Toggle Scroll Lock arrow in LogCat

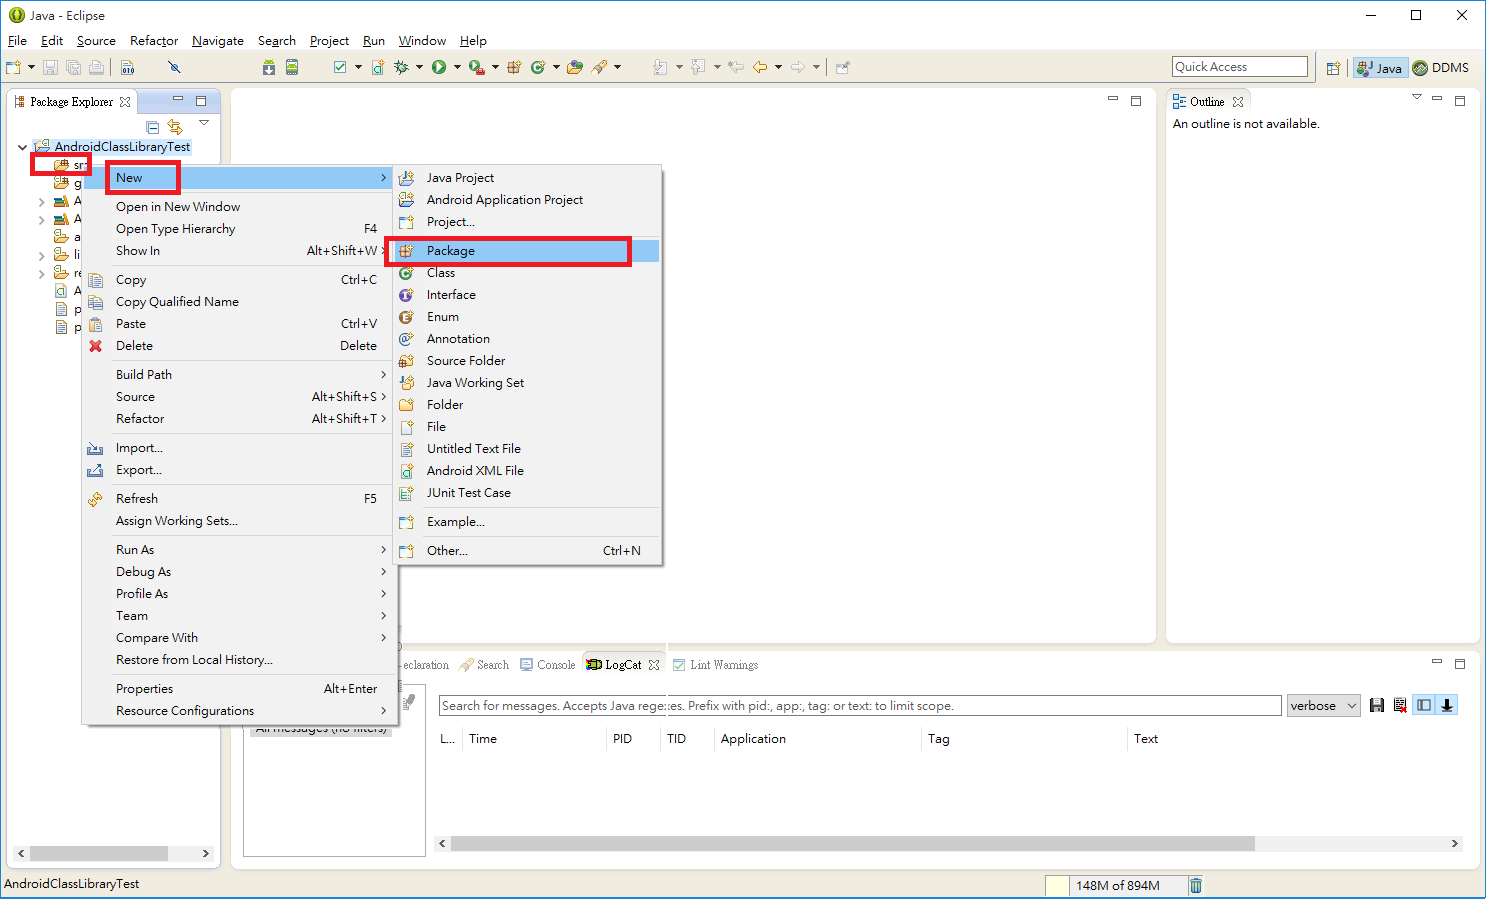(x=1447, y=705)
